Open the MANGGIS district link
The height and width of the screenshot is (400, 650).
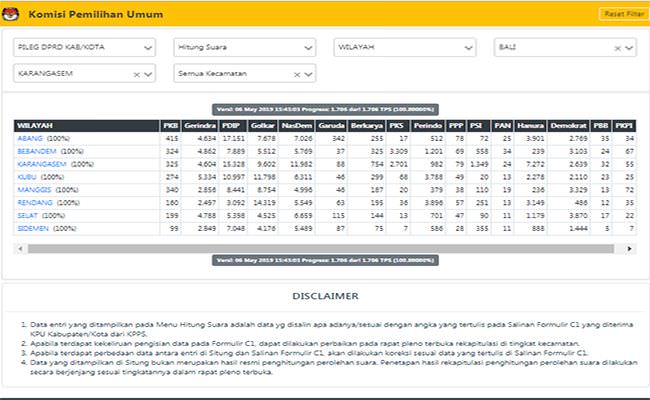pos(34,190)
